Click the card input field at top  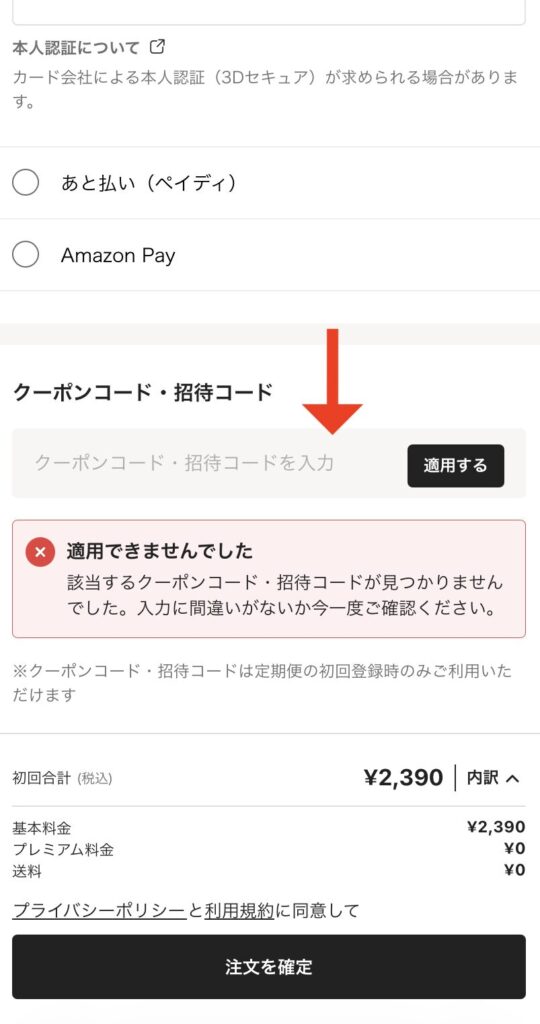click(269, 12)
